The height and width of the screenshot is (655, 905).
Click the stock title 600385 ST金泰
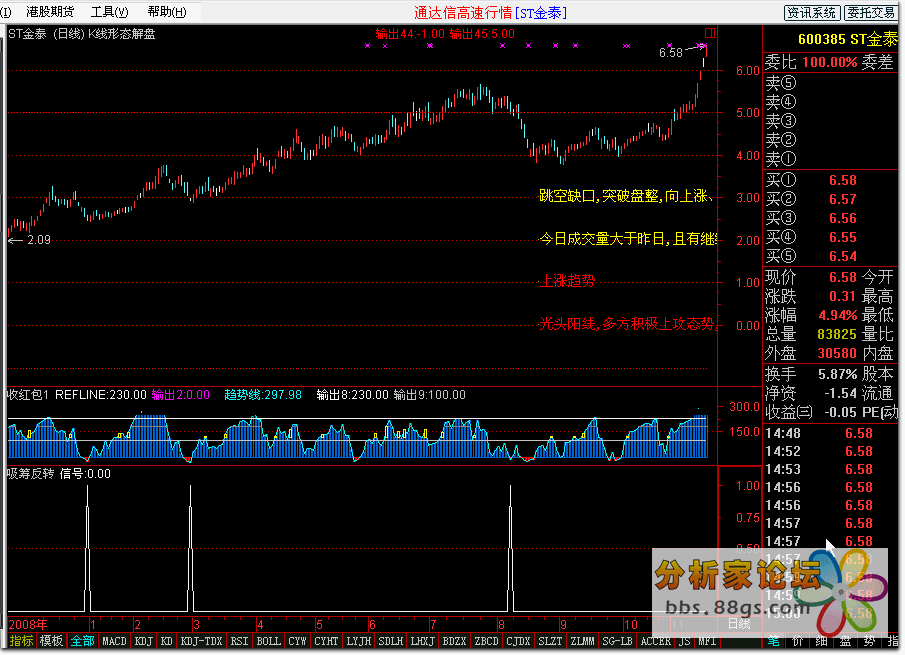[847, 39]
